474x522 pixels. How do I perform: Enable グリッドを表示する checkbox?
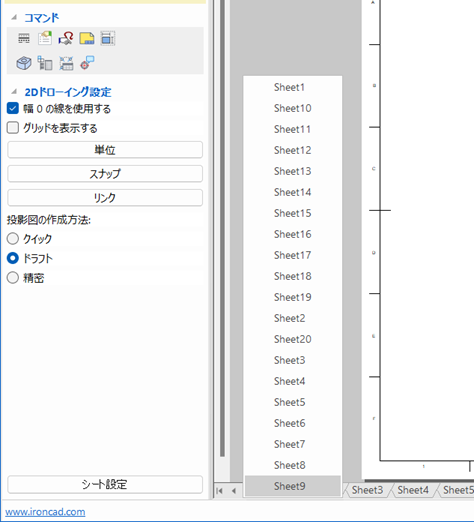(13, 128)
